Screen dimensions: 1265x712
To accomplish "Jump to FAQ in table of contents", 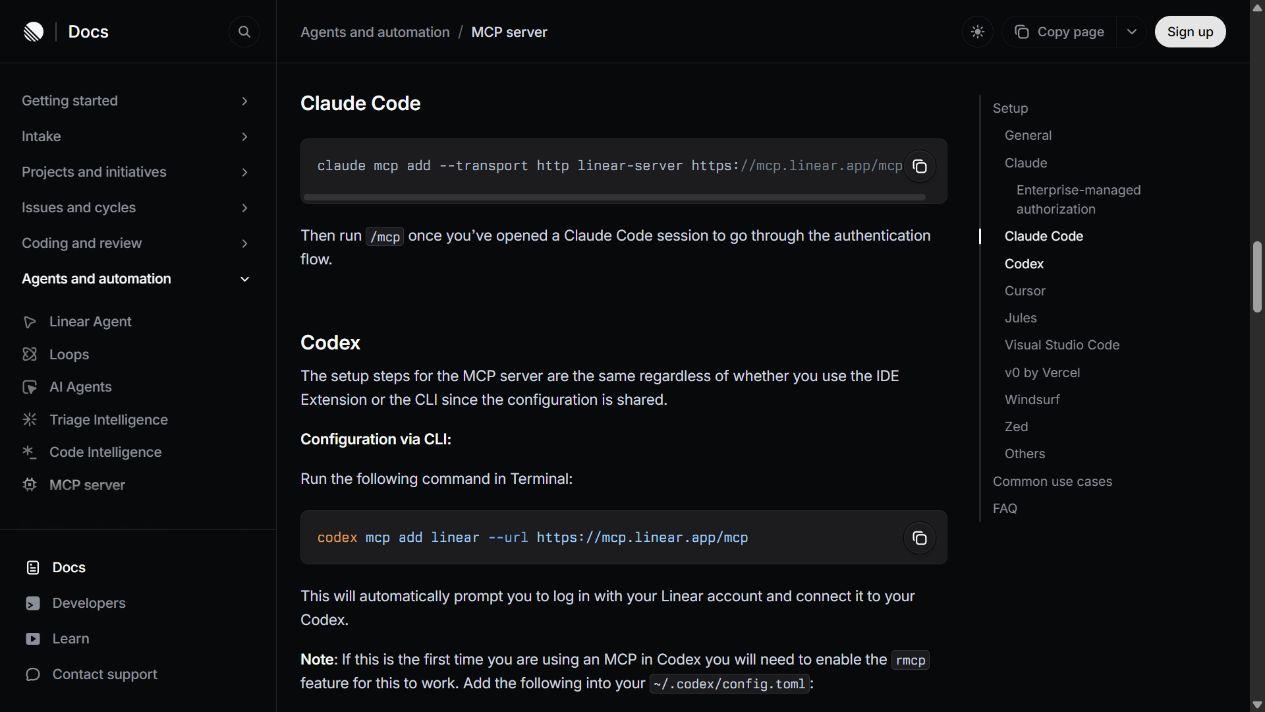I will (x=1005, y=508).
